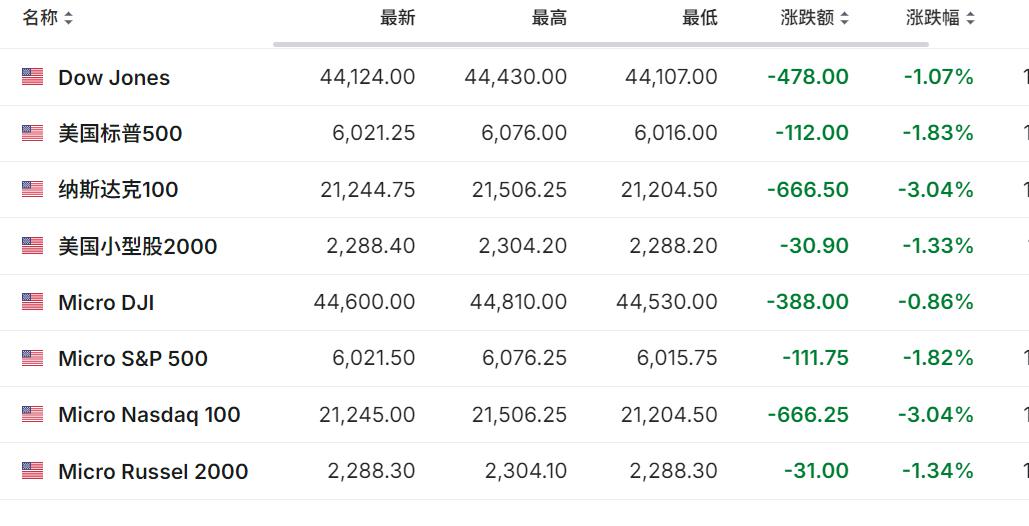Click the flag icon beside Micro Nasdaq 100
1029x526 pixels.
click(x=32, y=415)
